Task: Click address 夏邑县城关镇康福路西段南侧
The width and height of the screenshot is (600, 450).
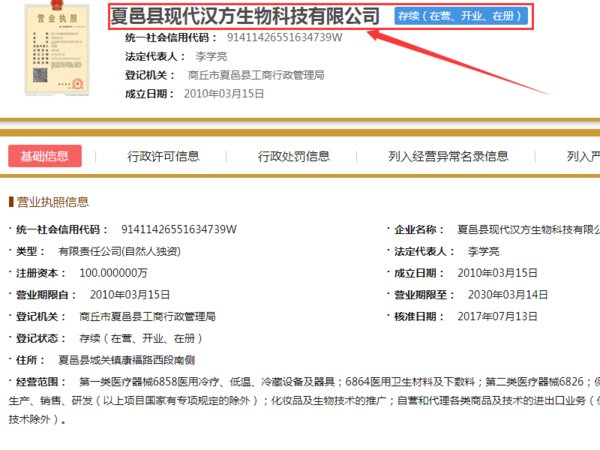Action: pos(127,360)
